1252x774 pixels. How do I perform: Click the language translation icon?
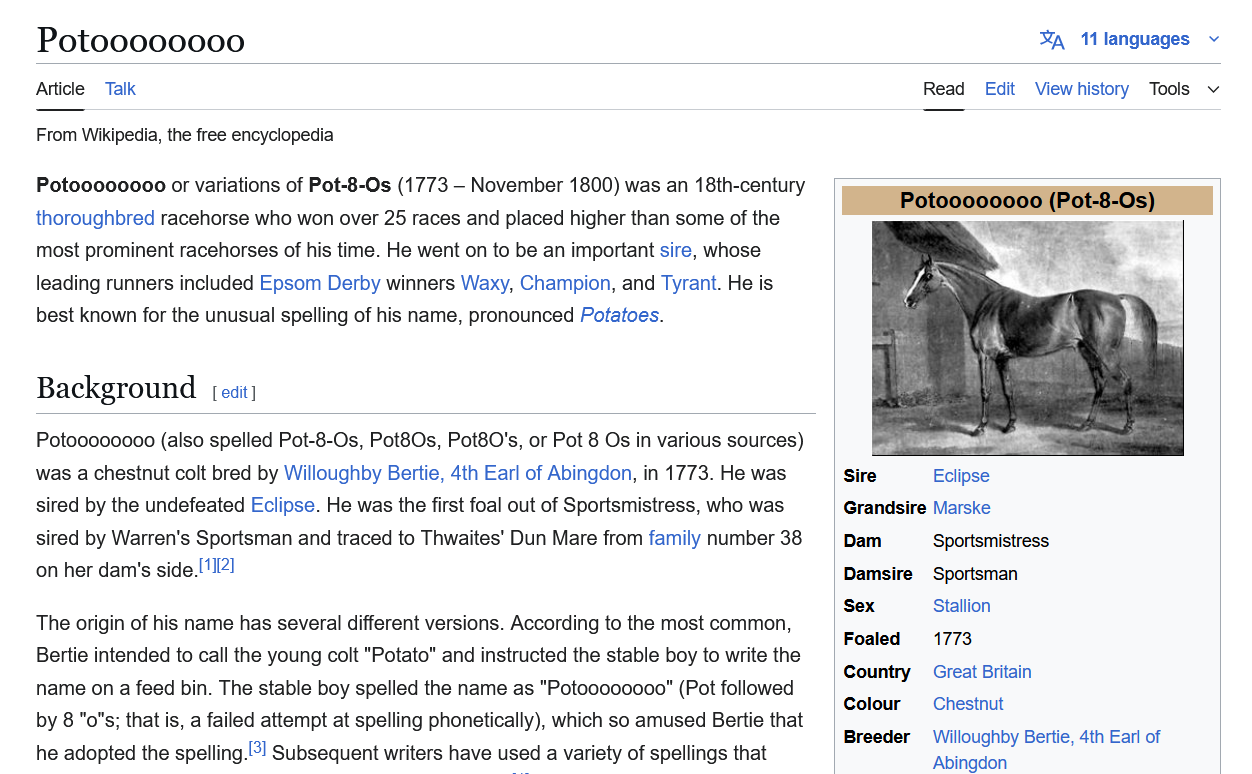click(1052, 39)
